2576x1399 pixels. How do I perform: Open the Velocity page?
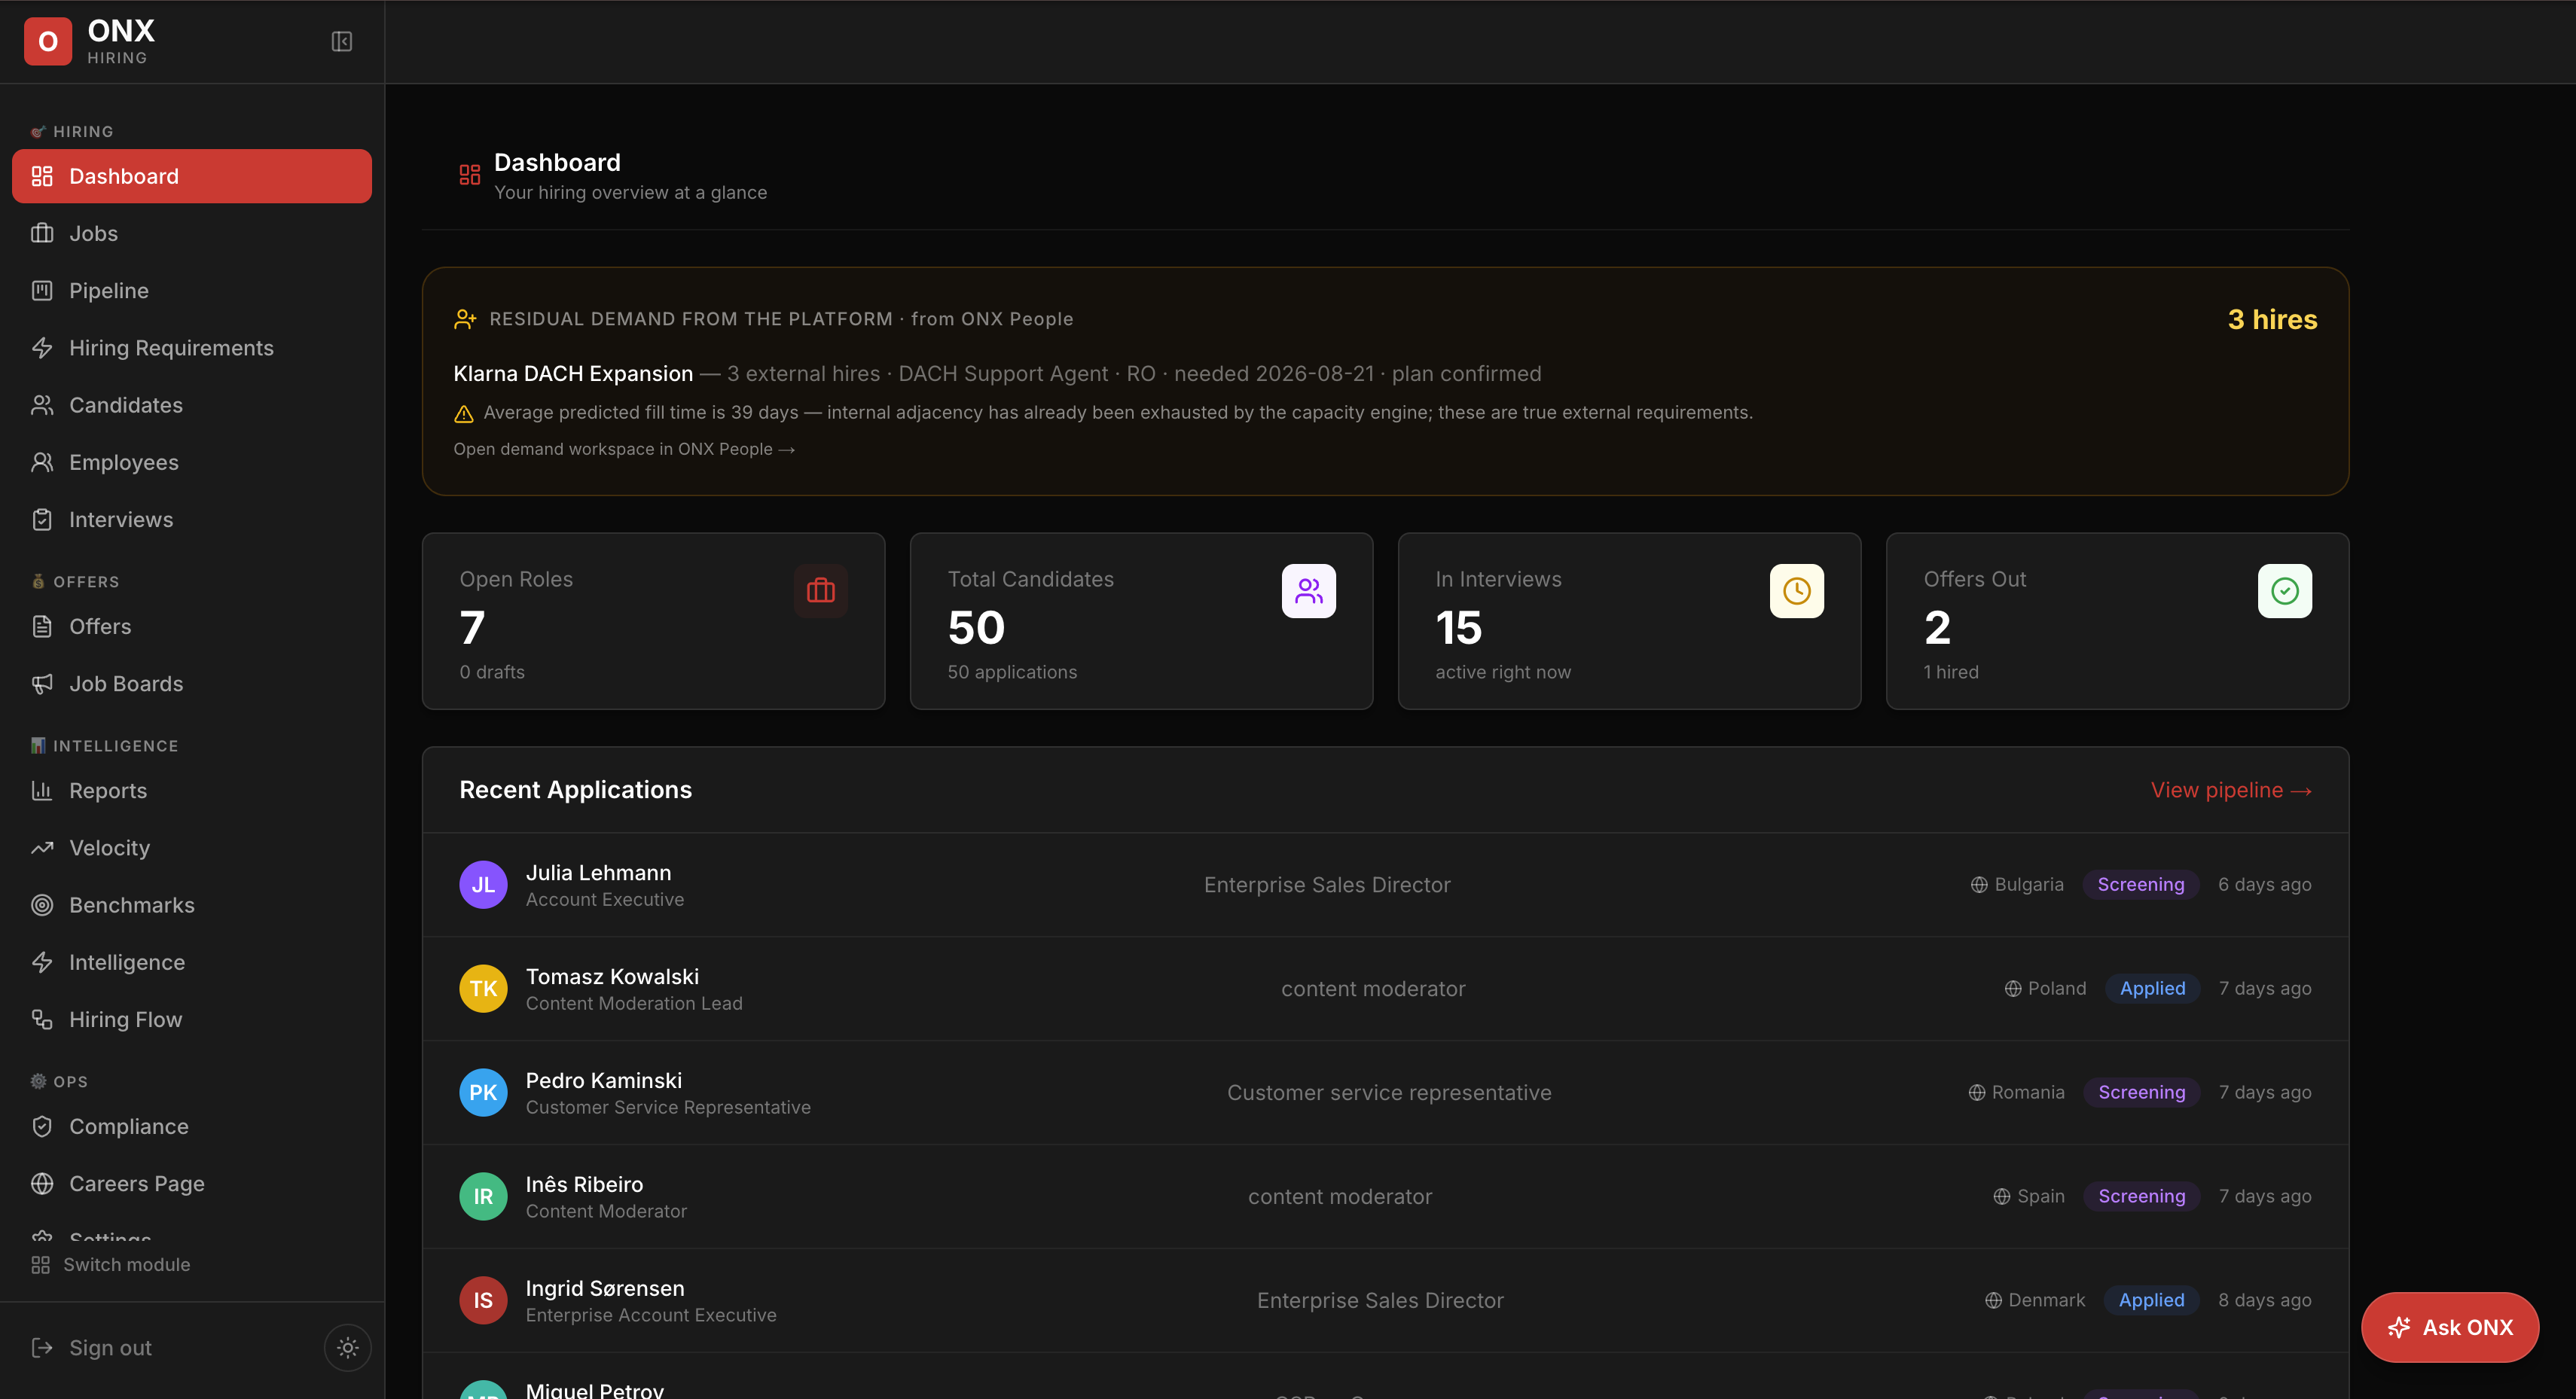click(x=192, y=847)
